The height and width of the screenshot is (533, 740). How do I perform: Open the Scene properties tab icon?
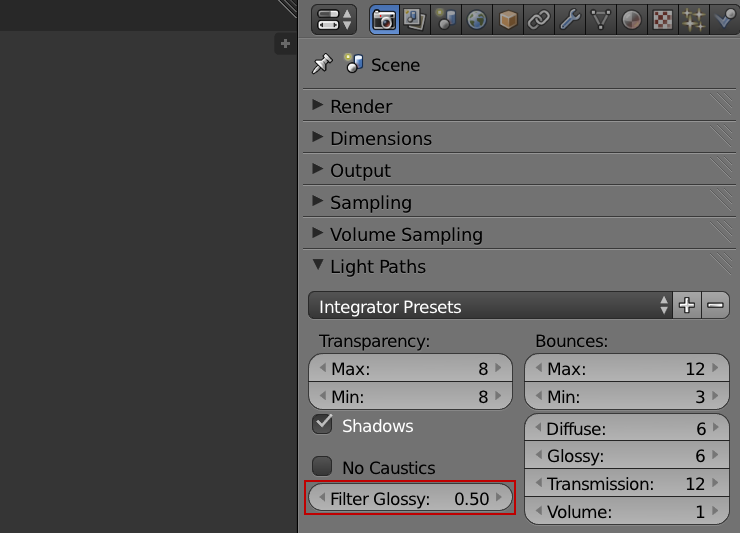click(446, 20)
